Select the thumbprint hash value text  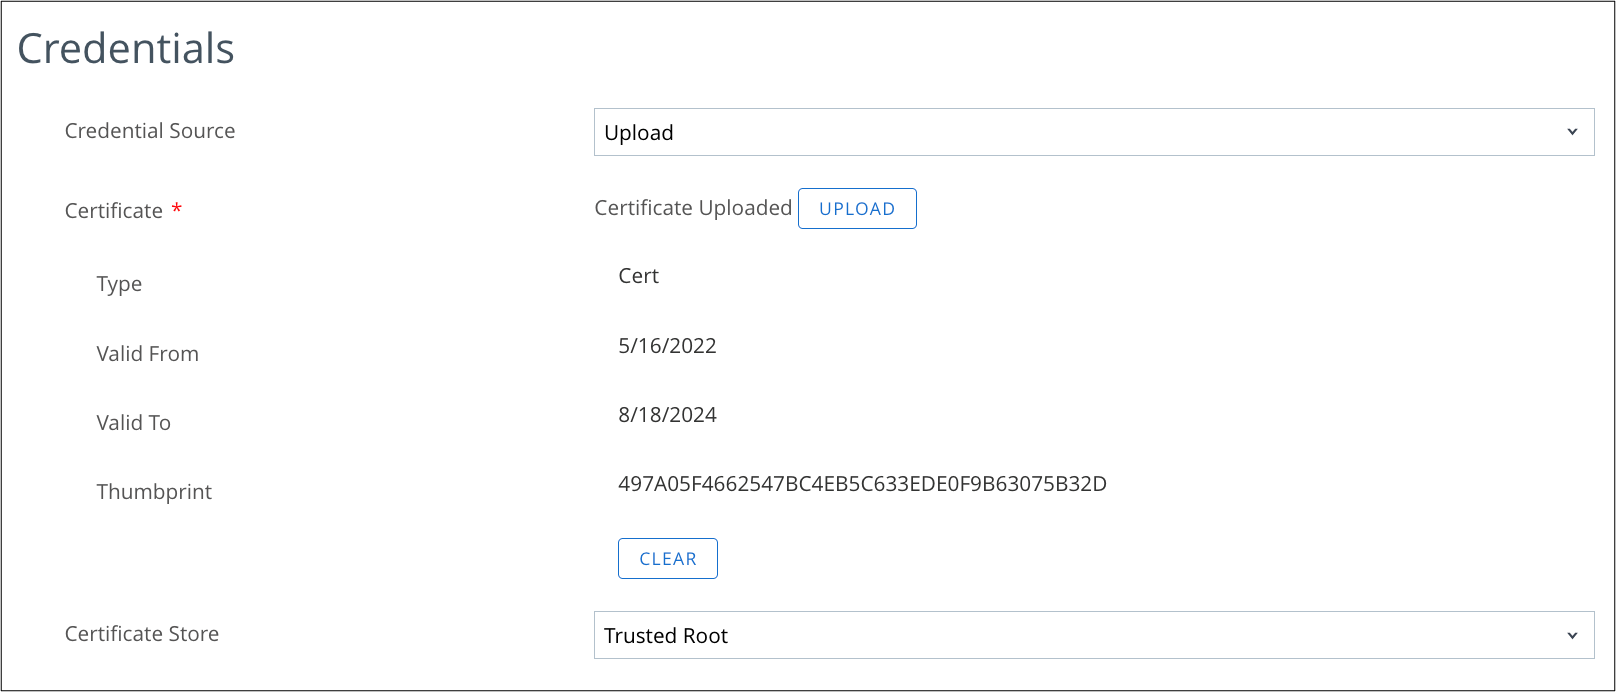click(x=862, y=485)
